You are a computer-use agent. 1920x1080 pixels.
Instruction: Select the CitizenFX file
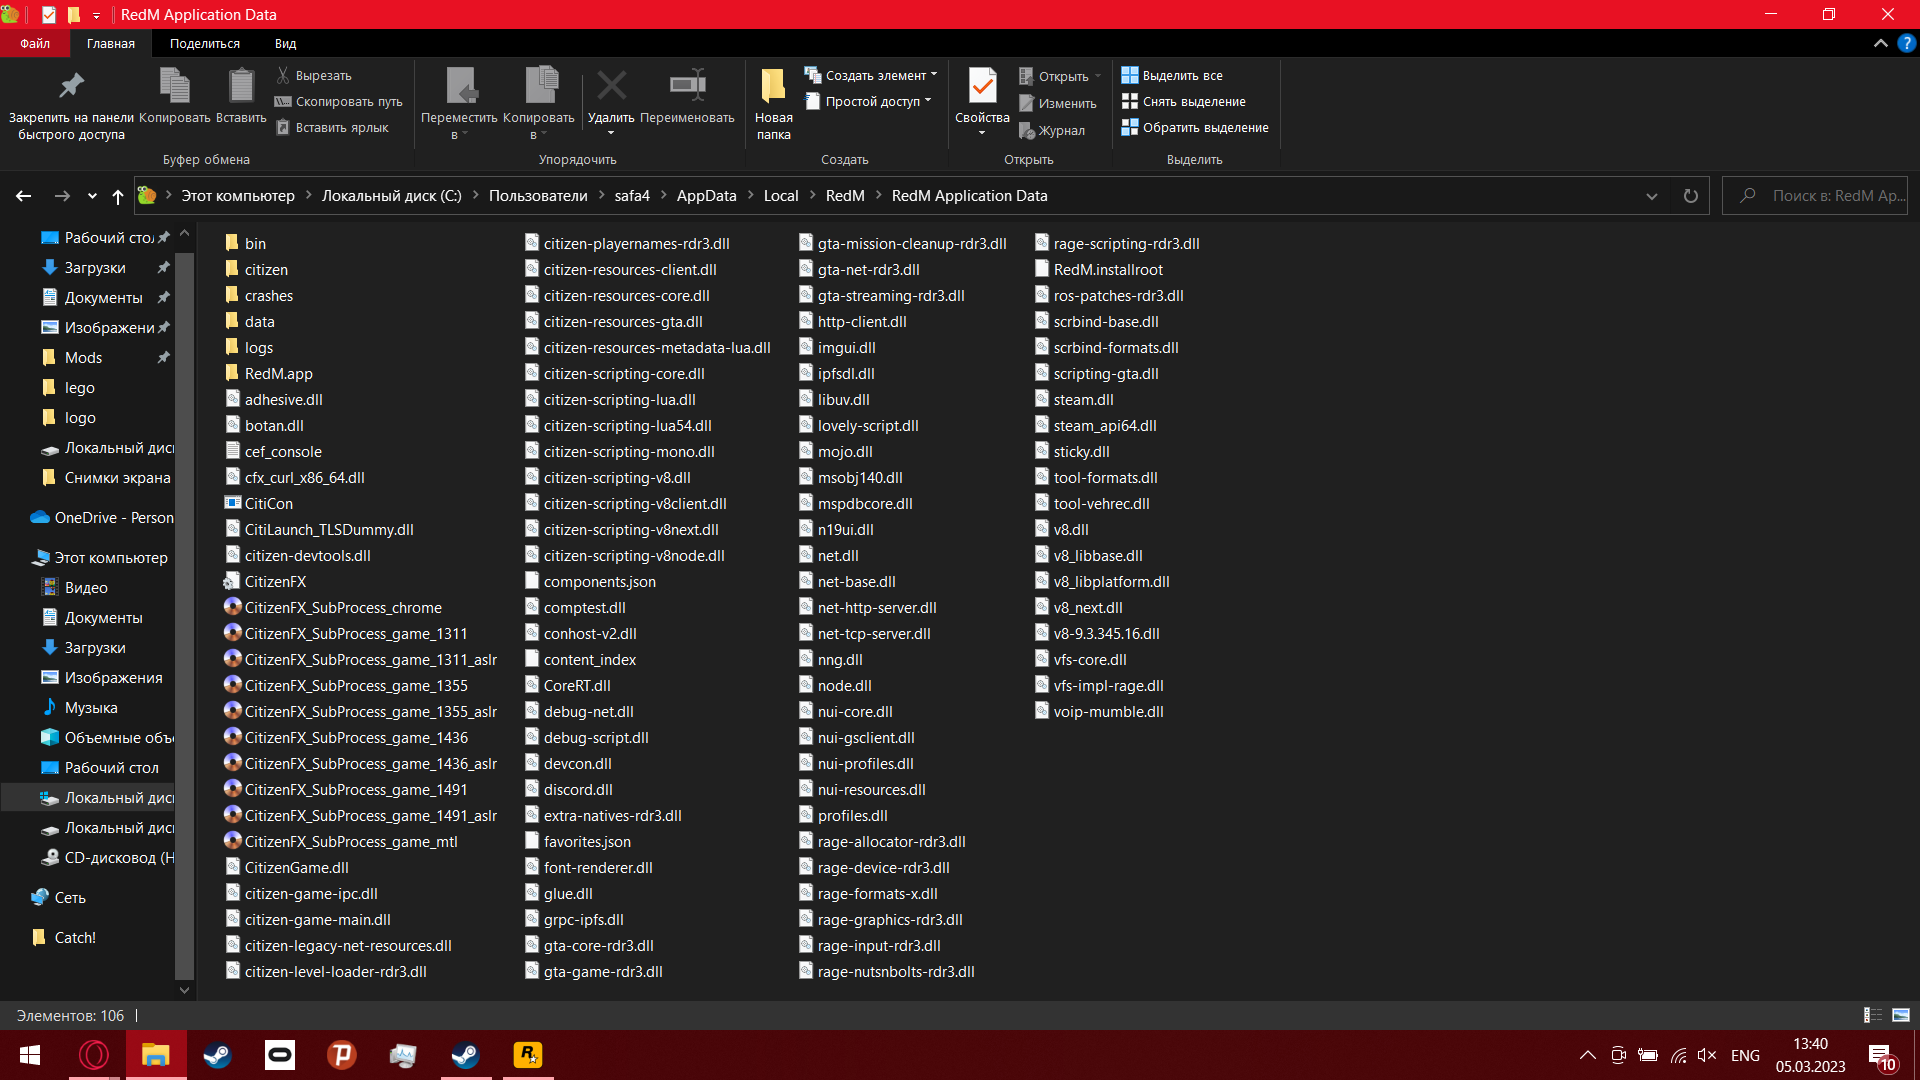coord(264,582)
